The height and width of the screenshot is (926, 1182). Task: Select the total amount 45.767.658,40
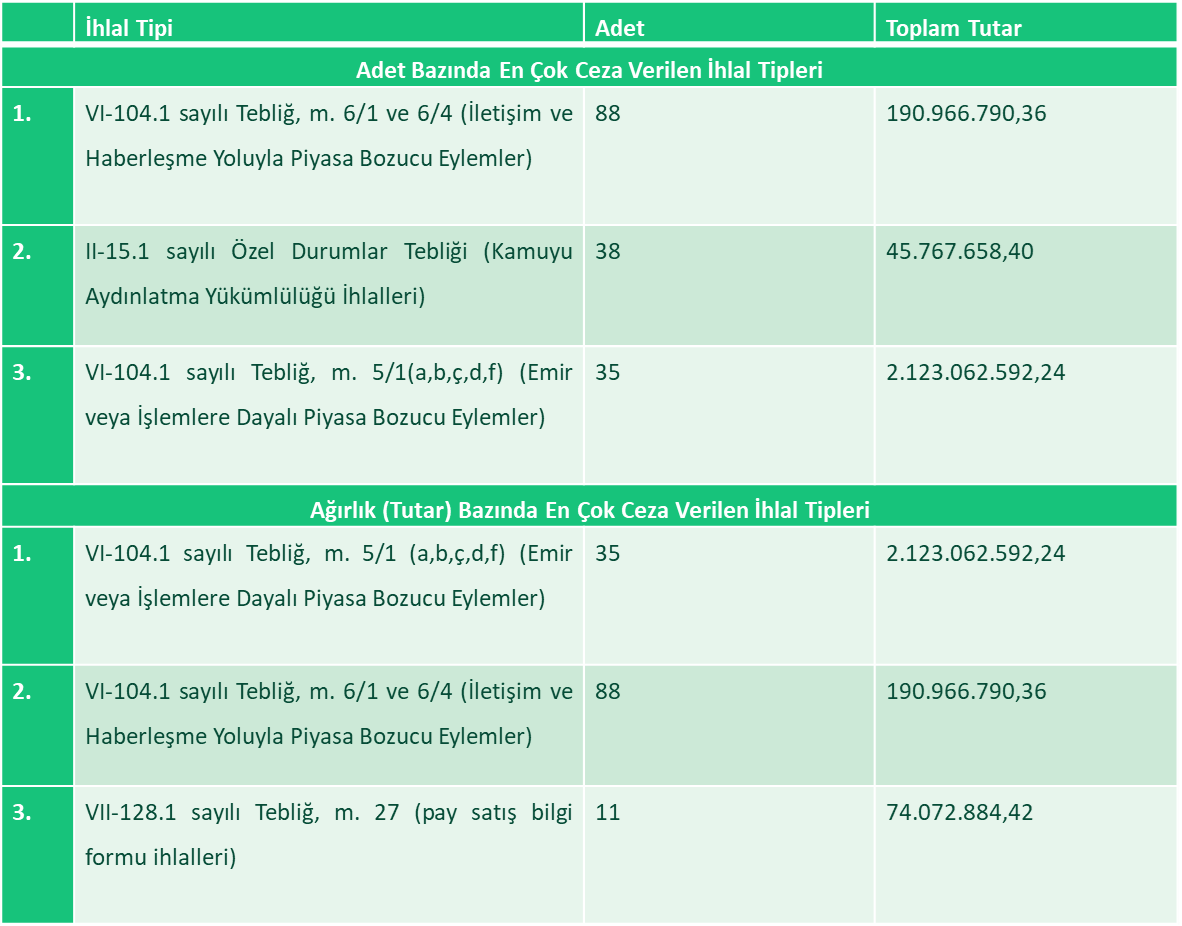tap(960, 252)
